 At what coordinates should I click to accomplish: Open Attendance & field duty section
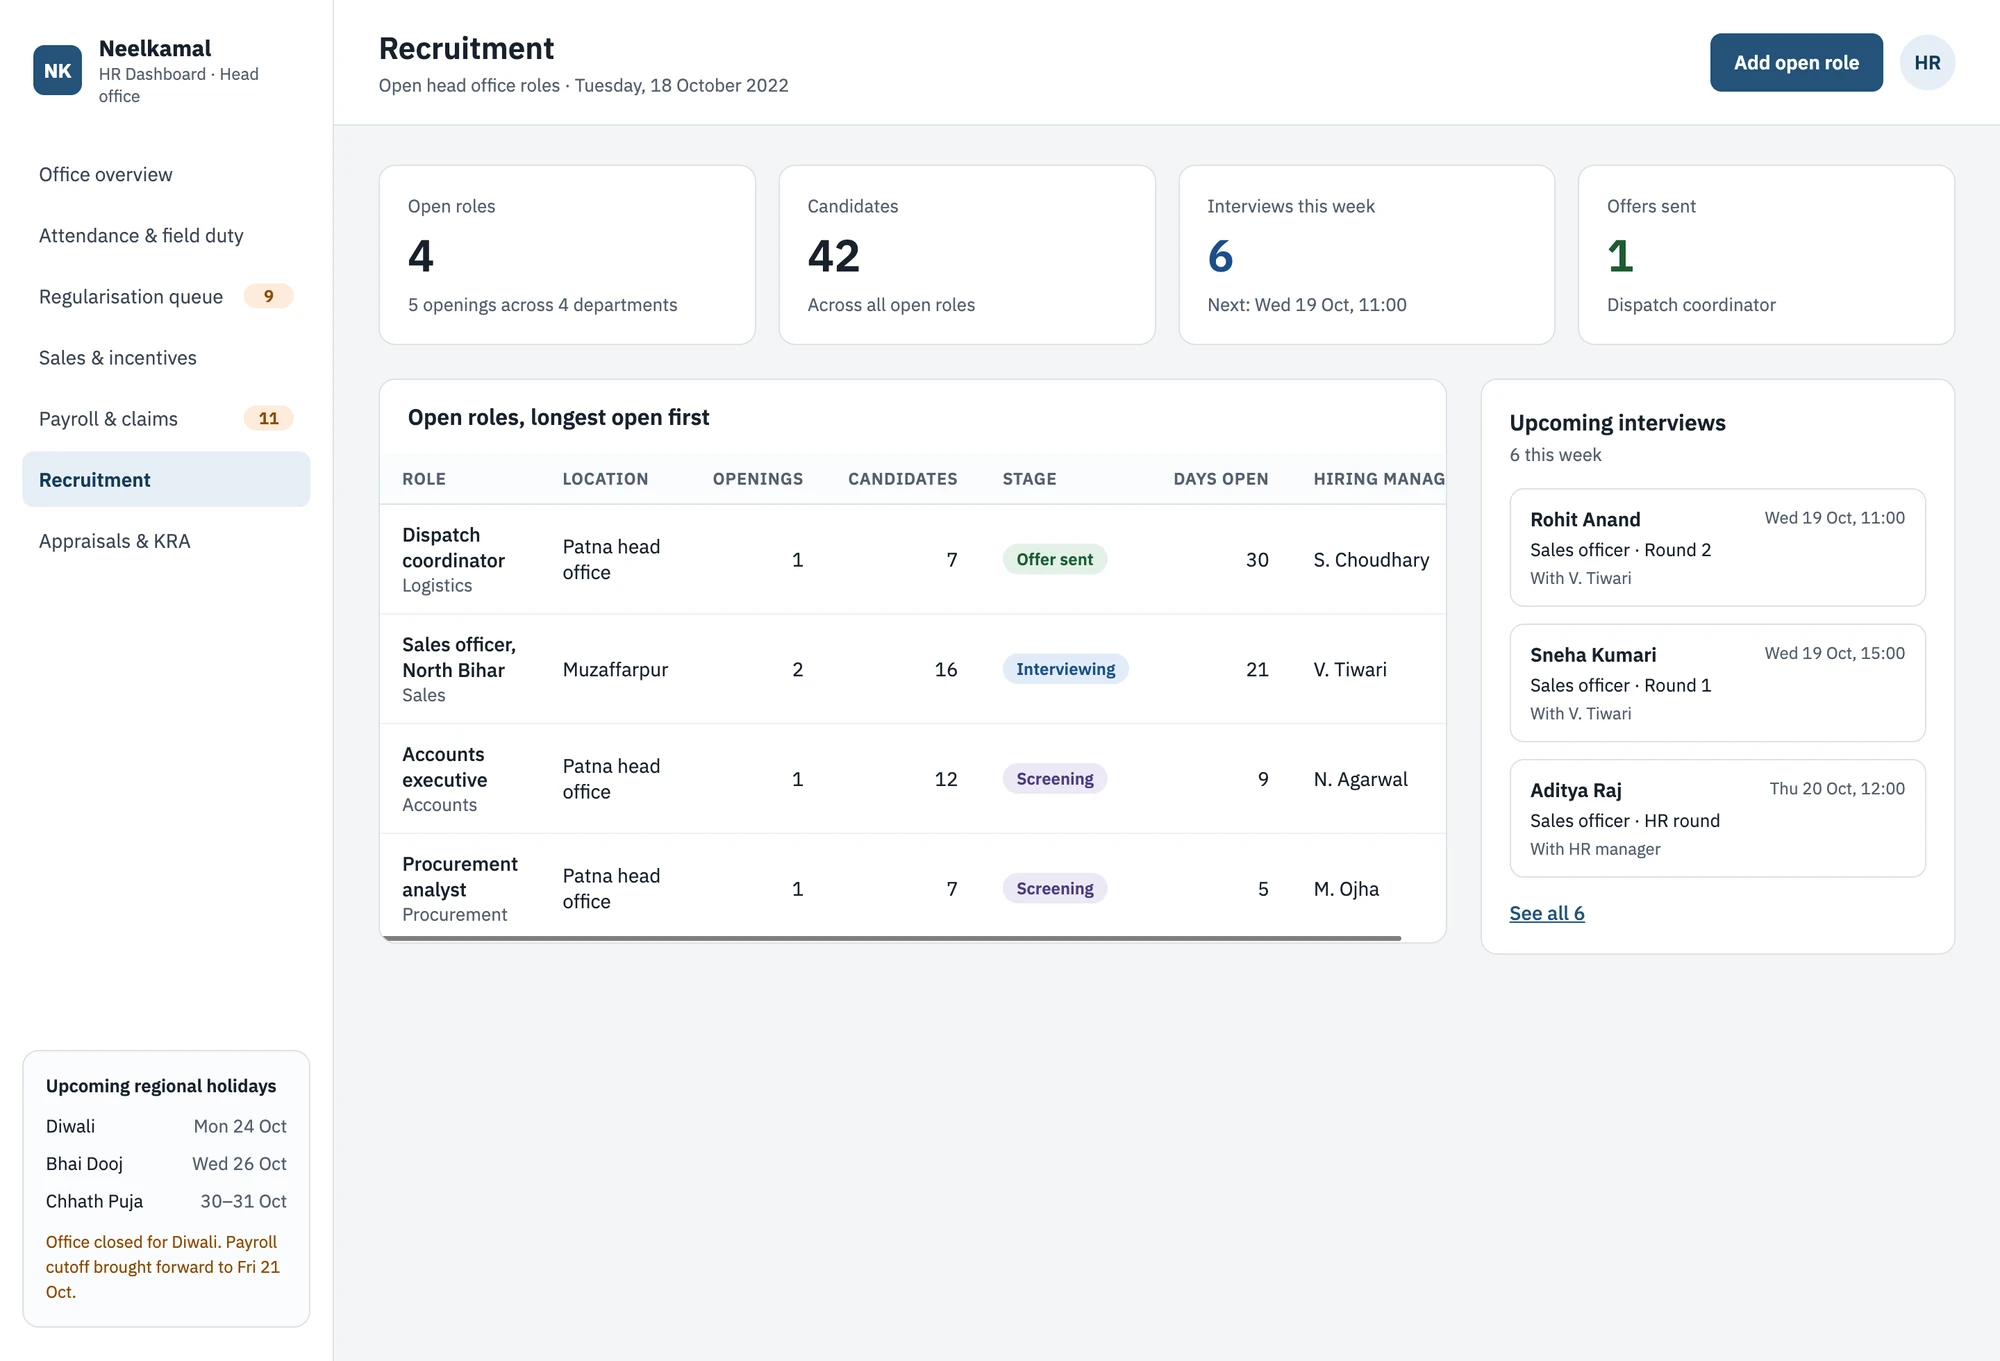click(166, 236)
